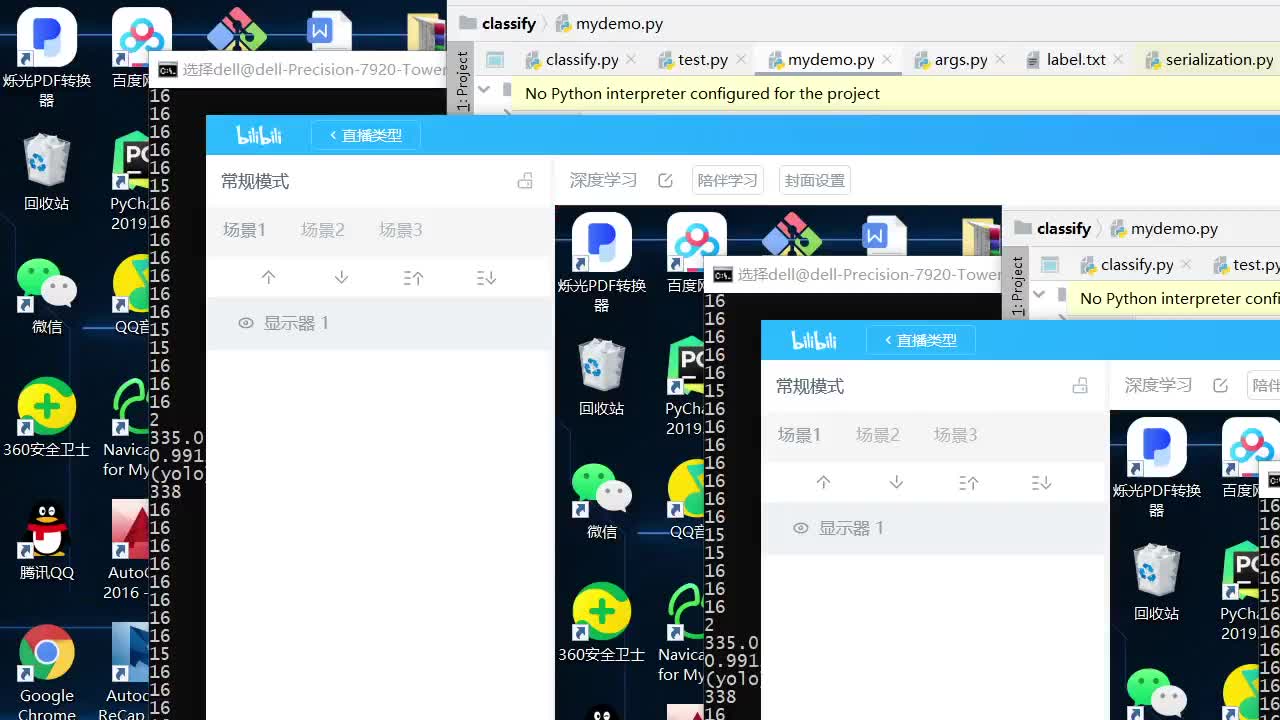This screenshot has width=1280, height=720.
Task: Click the outer 陪伴学习 button
Action: (728, 181)
